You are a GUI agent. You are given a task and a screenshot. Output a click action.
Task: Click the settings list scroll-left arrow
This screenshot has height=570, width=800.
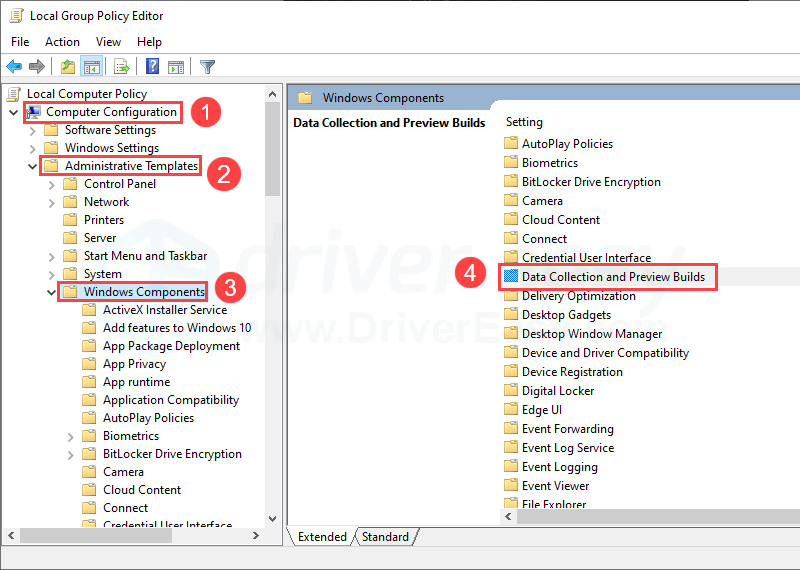508,516
